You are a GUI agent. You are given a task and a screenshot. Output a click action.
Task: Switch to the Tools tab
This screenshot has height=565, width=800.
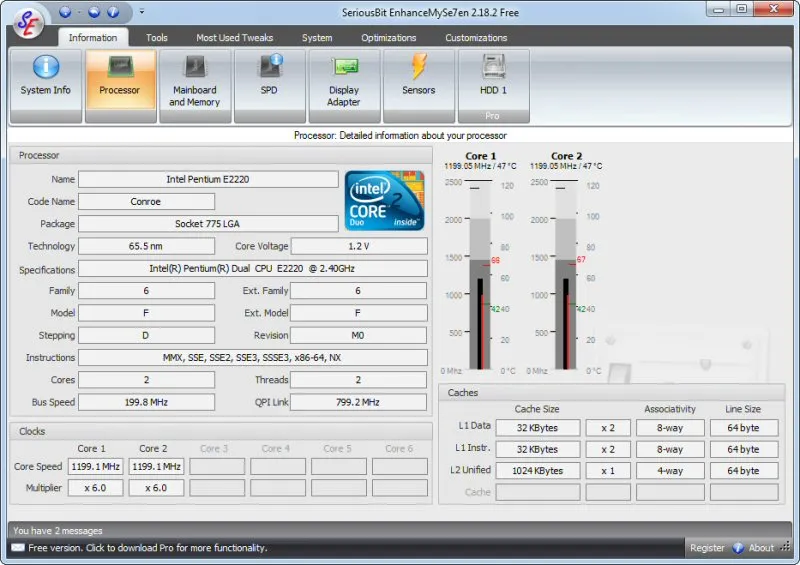[x=157, y=38]
